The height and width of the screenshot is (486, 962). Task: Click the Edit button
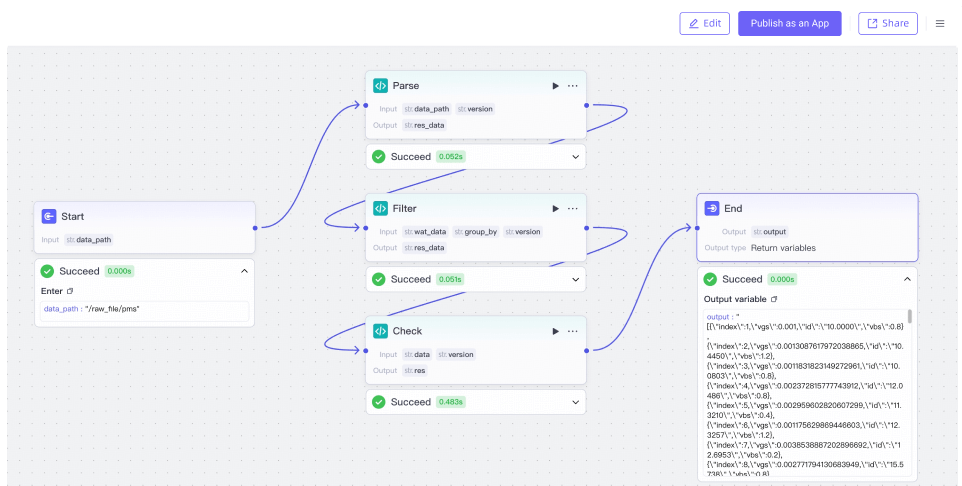point(704,23)
